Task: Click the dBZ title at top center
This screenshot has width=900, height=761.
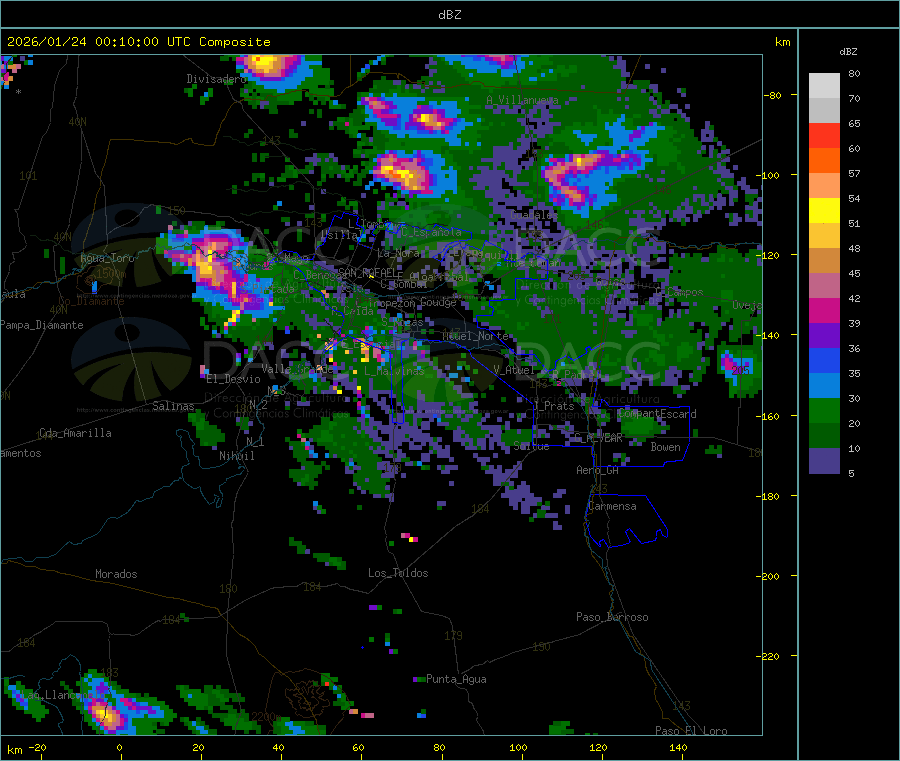Action: [x=449, y=15]
